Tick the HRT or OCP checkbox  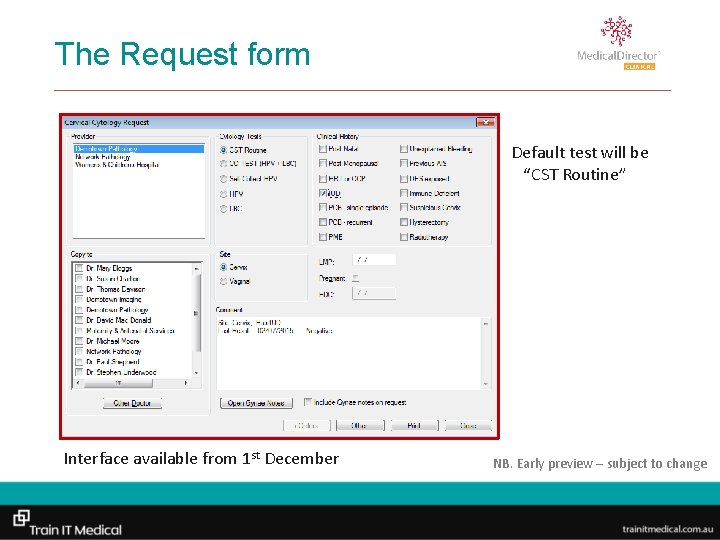[323, 179]
